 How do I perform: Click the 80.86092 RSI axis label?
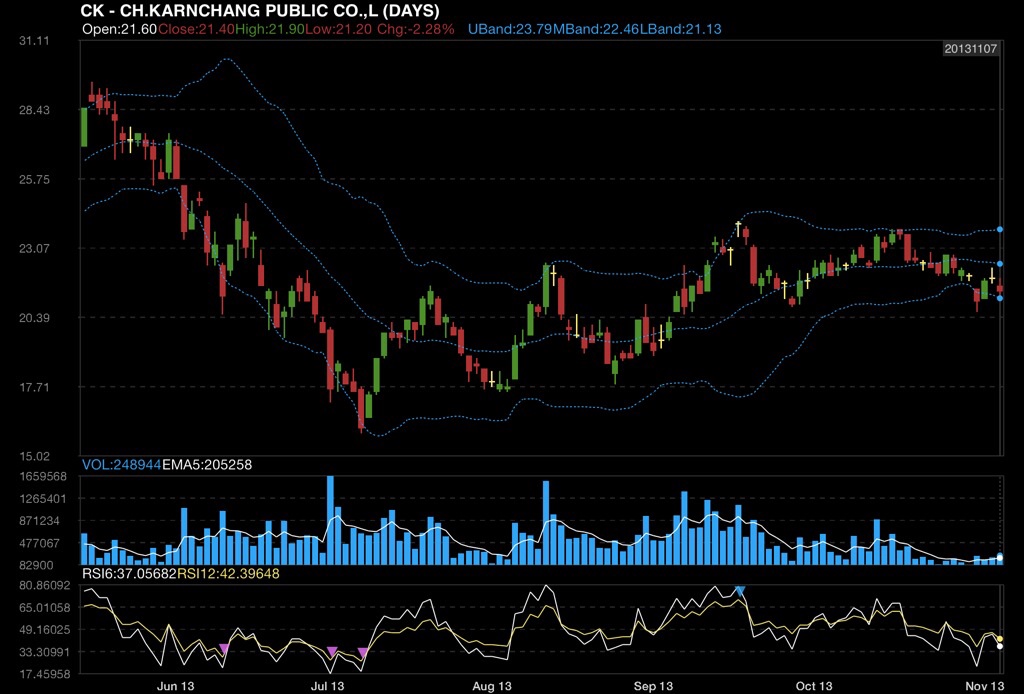pos(44,586)
